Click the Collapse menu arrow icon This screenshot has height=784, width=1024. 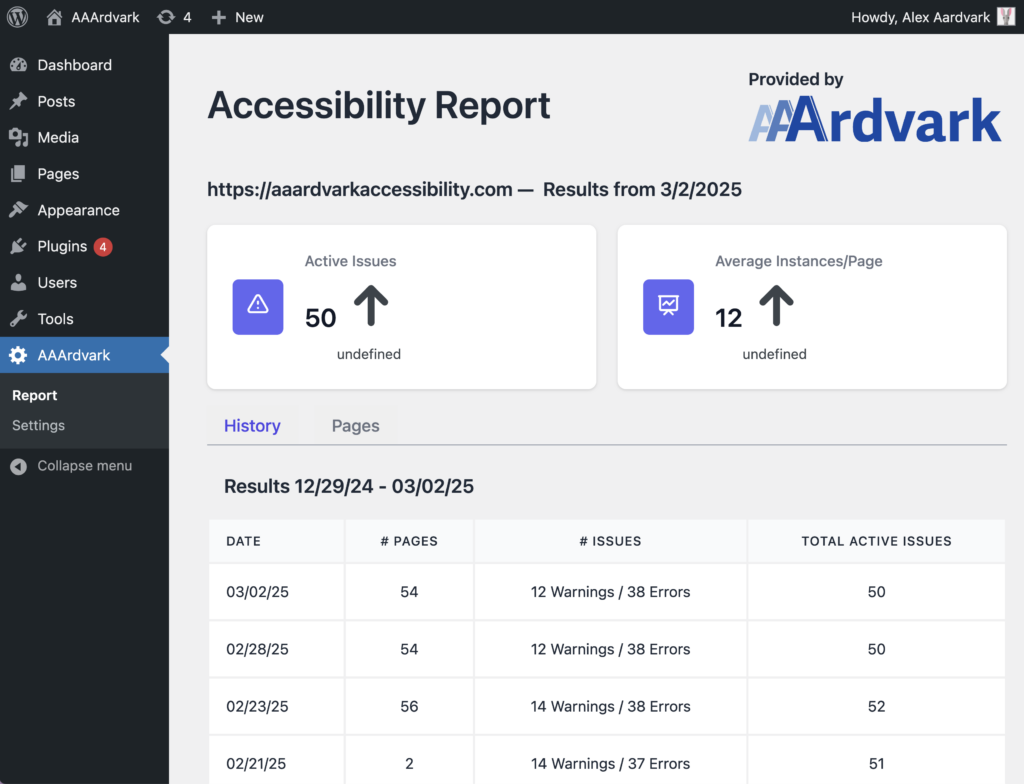coord(18,466)
